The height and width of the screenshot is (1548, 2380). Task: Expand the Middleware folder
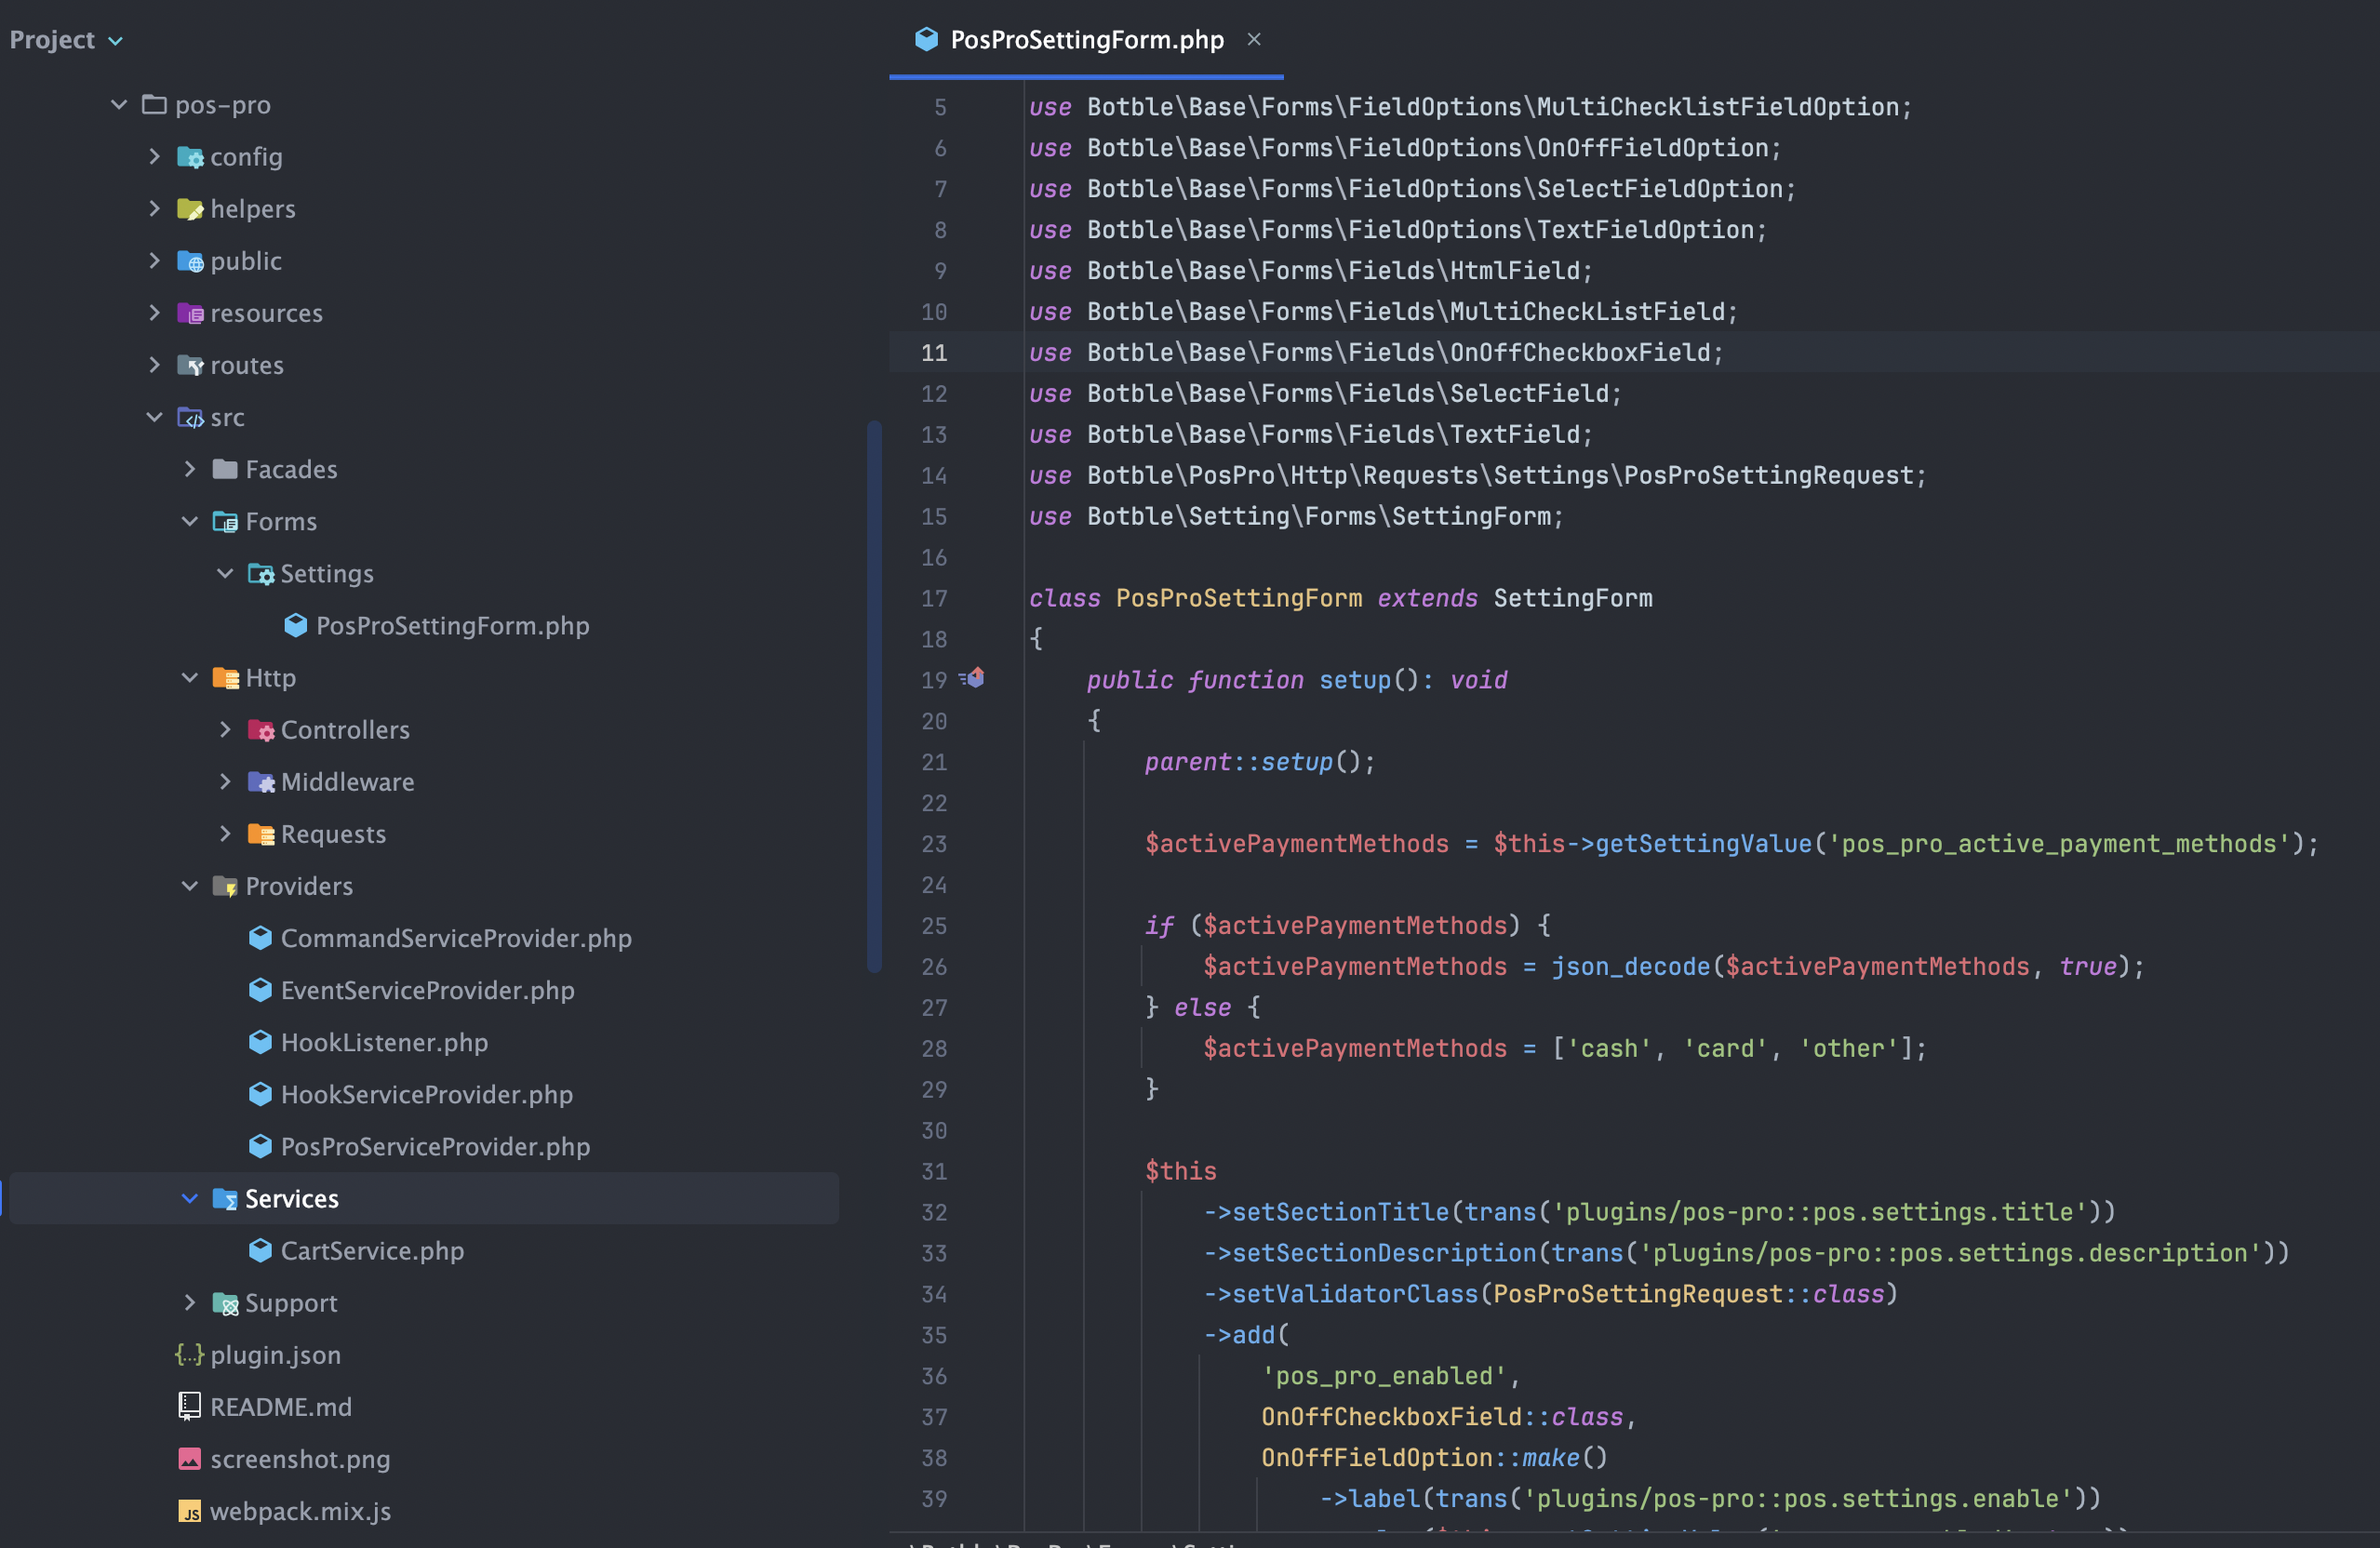[225, 781]
